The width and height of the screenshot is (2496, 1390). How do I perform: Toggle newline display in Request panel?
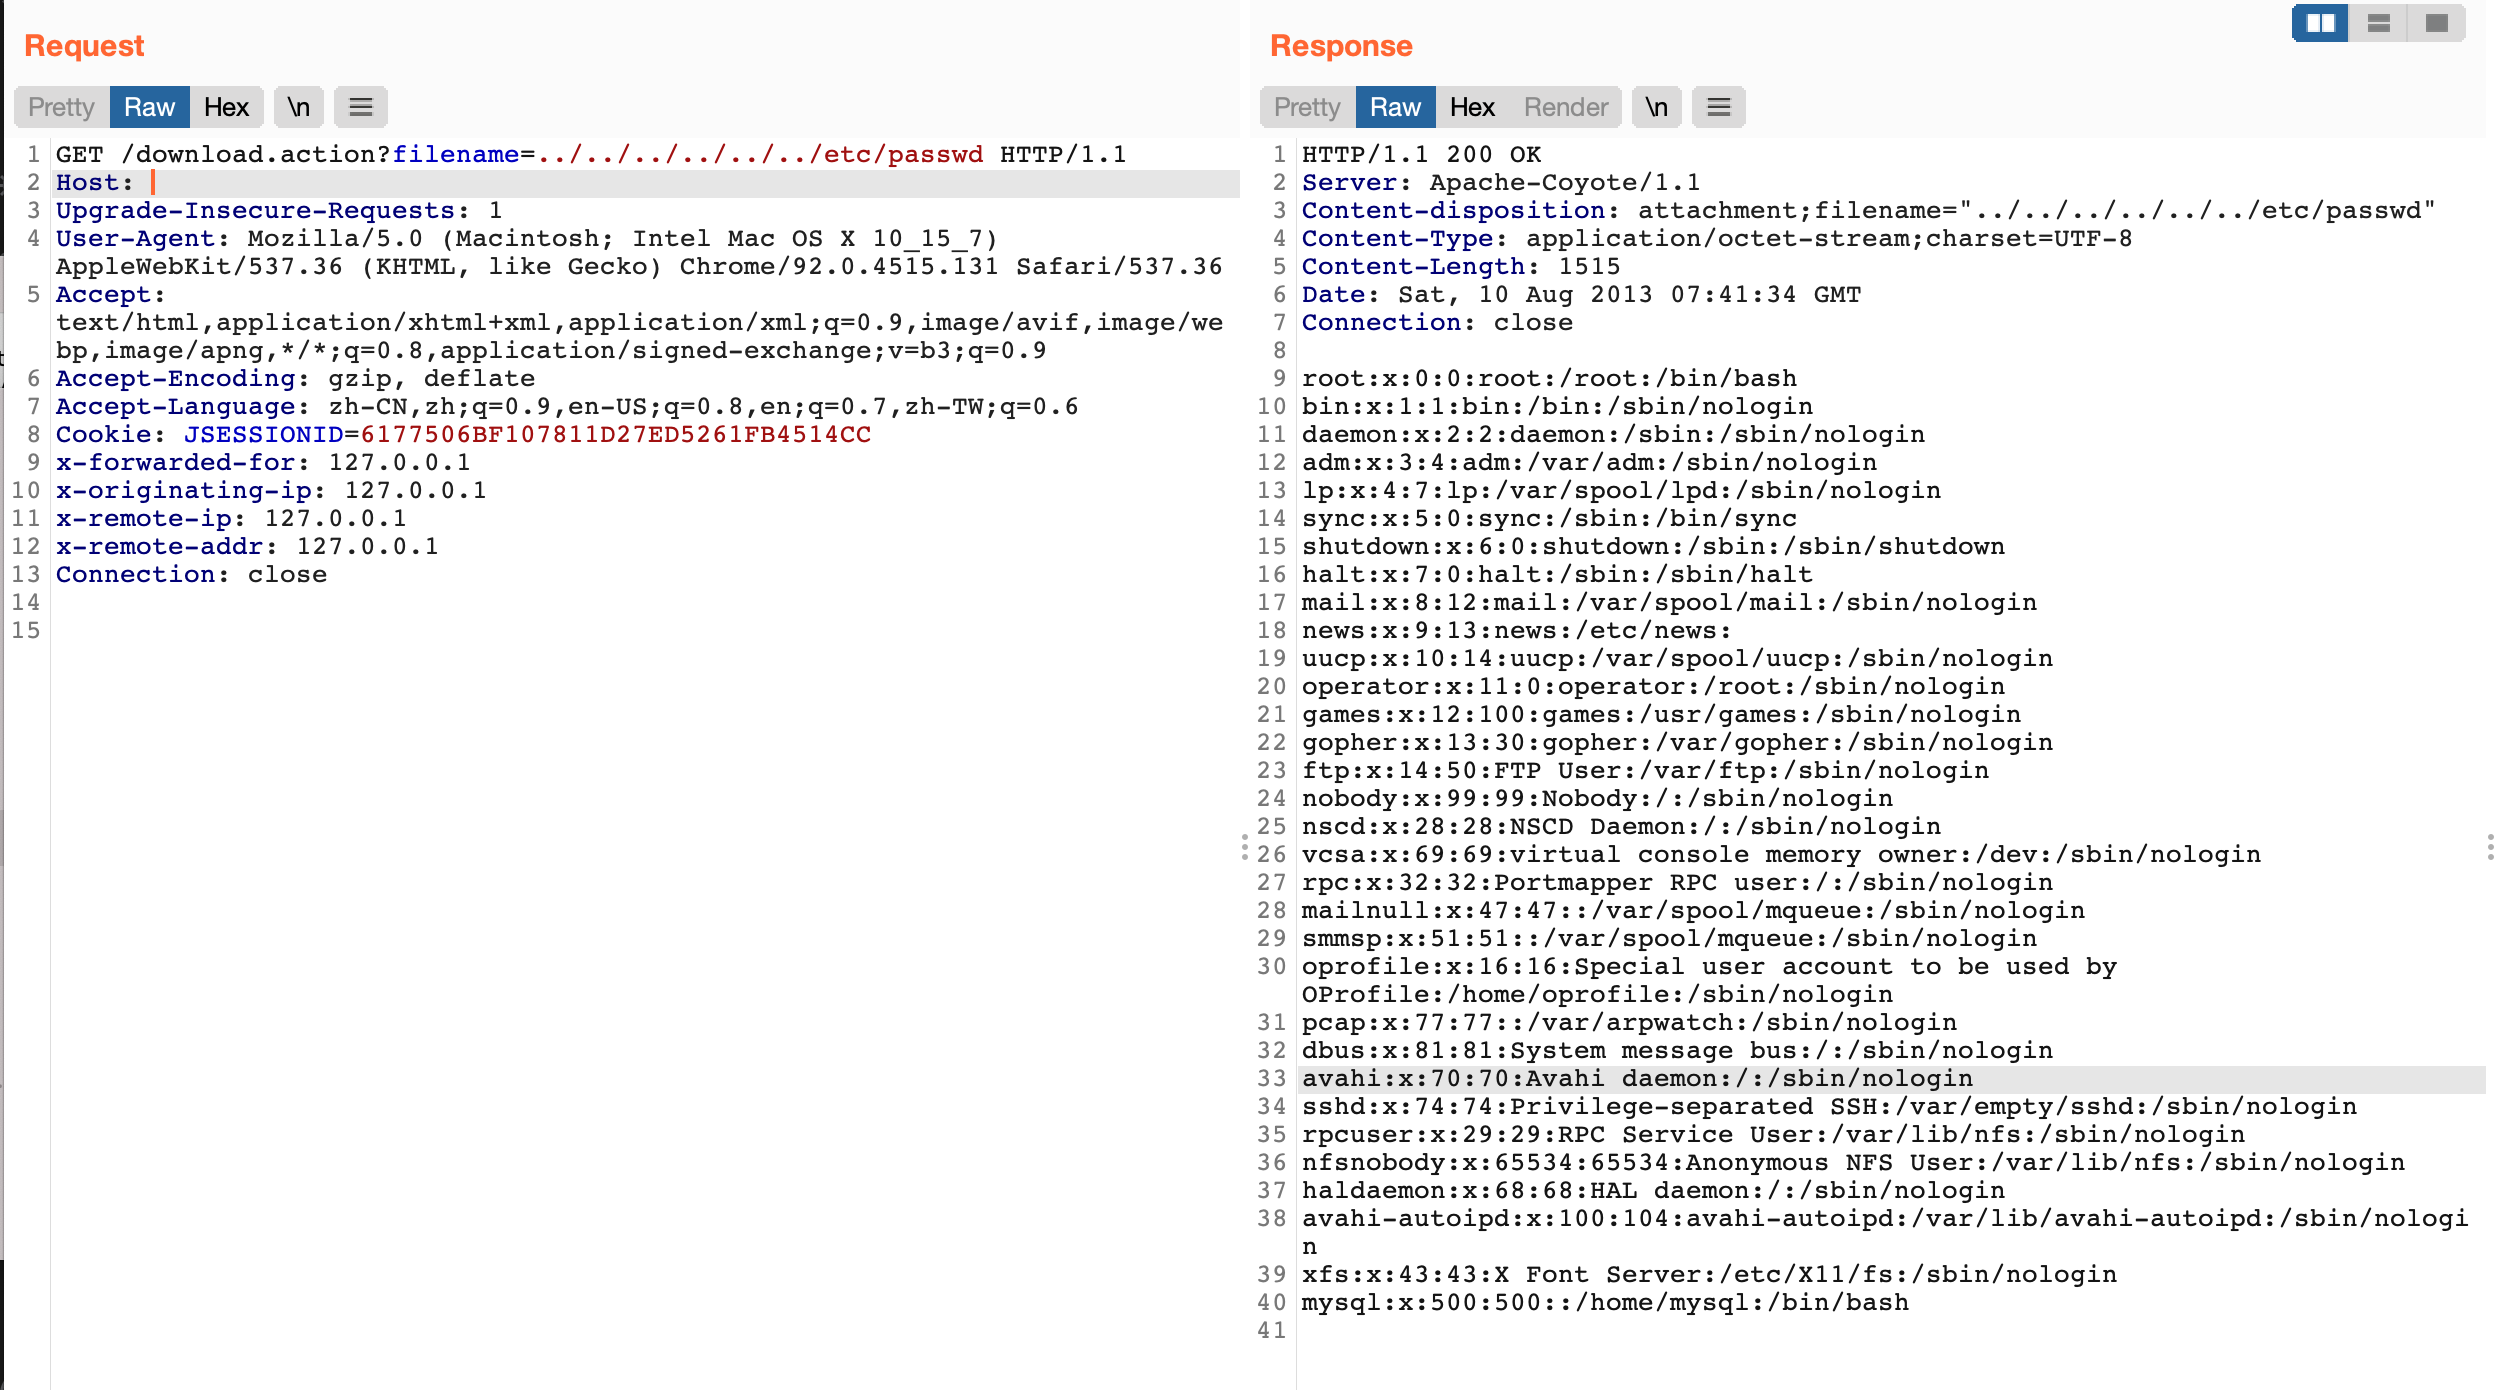298,107
